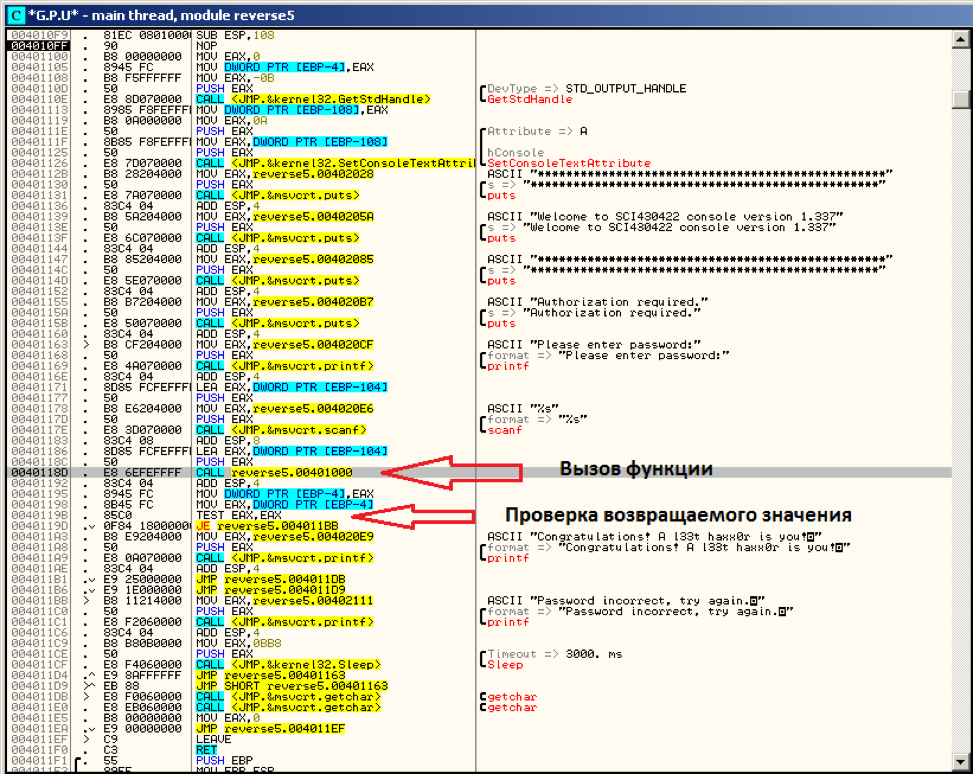
Task: Select CALL kernel32.GetStdHandle line
Action: (x=313, y=99)
